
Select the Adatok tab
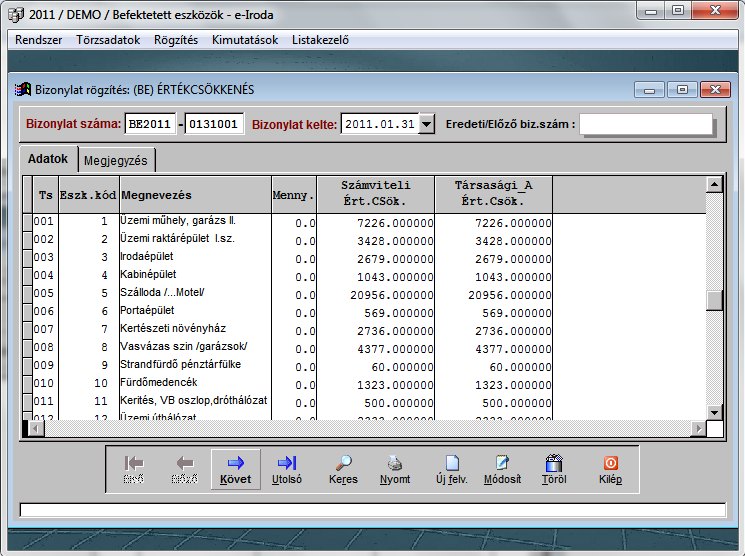tap(48, 159)
